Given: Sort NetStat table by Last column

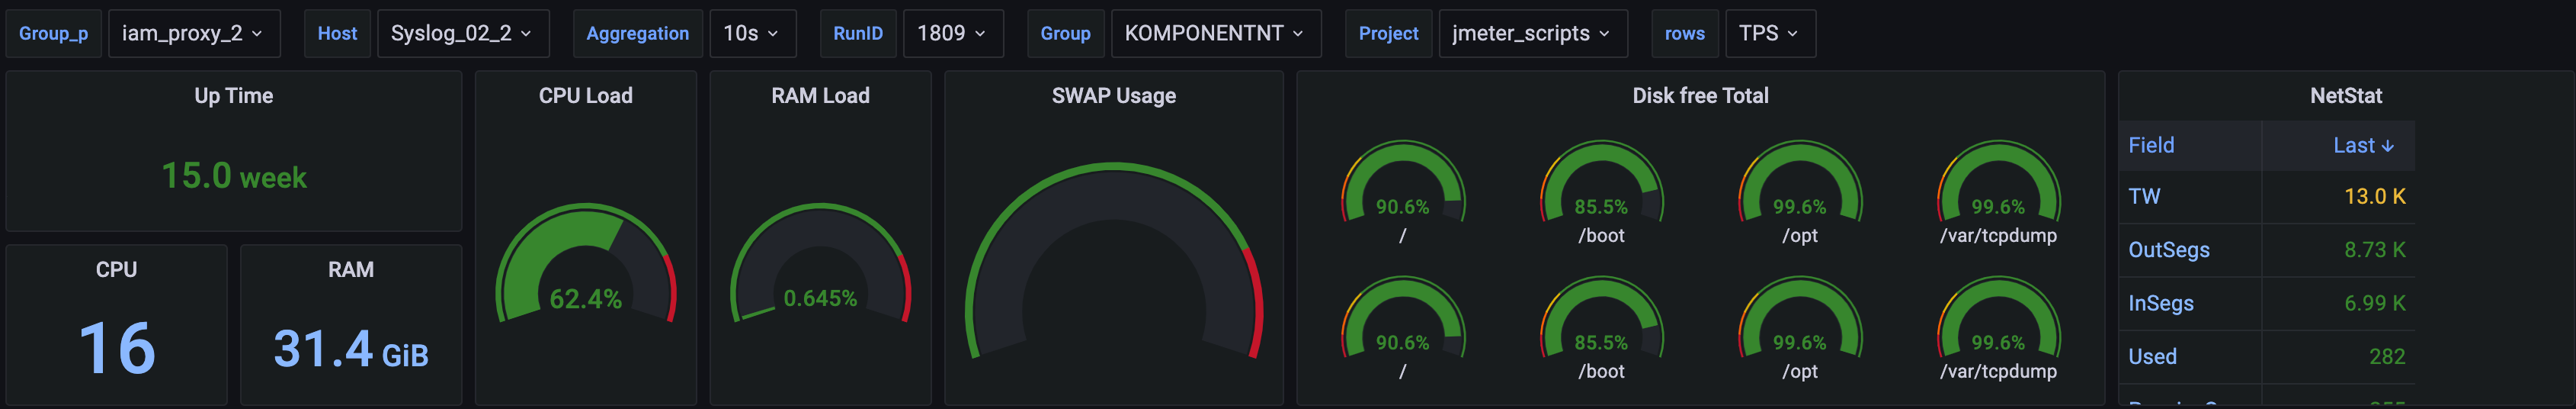Looking at the screenshot, I should tap(2338, 146).
